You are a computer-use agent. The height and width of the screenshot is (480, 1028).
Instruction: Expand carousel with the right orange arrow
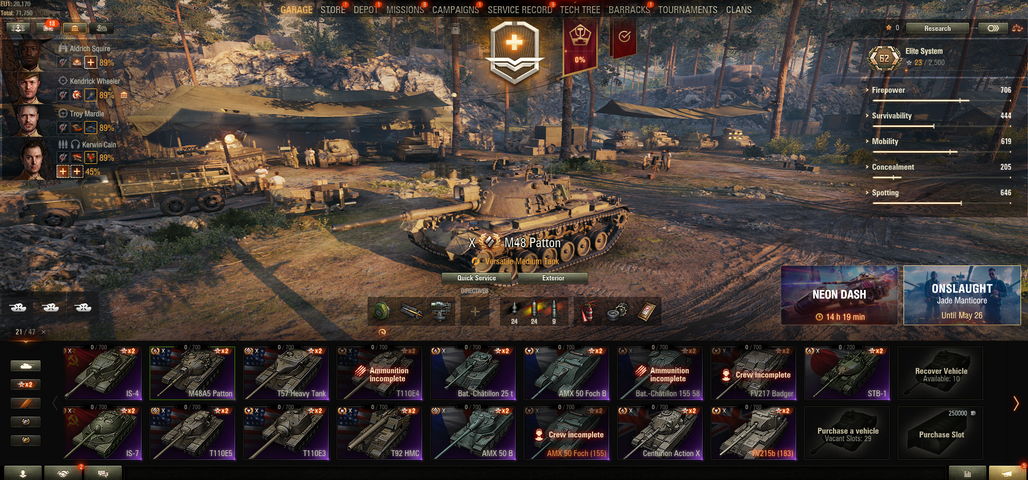1016,403
